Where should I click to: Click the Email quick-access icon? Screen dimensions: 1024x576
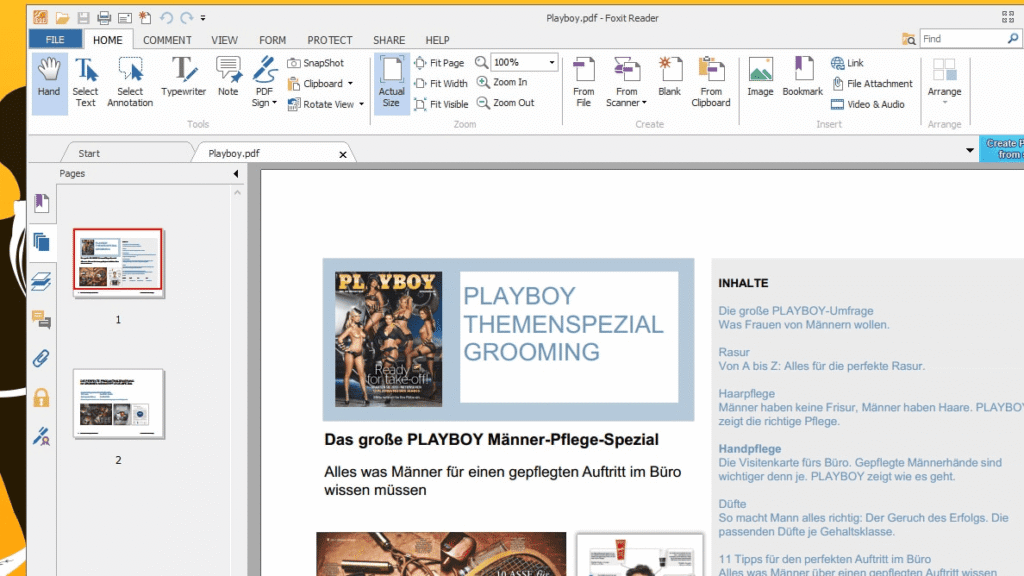point(125,18)
